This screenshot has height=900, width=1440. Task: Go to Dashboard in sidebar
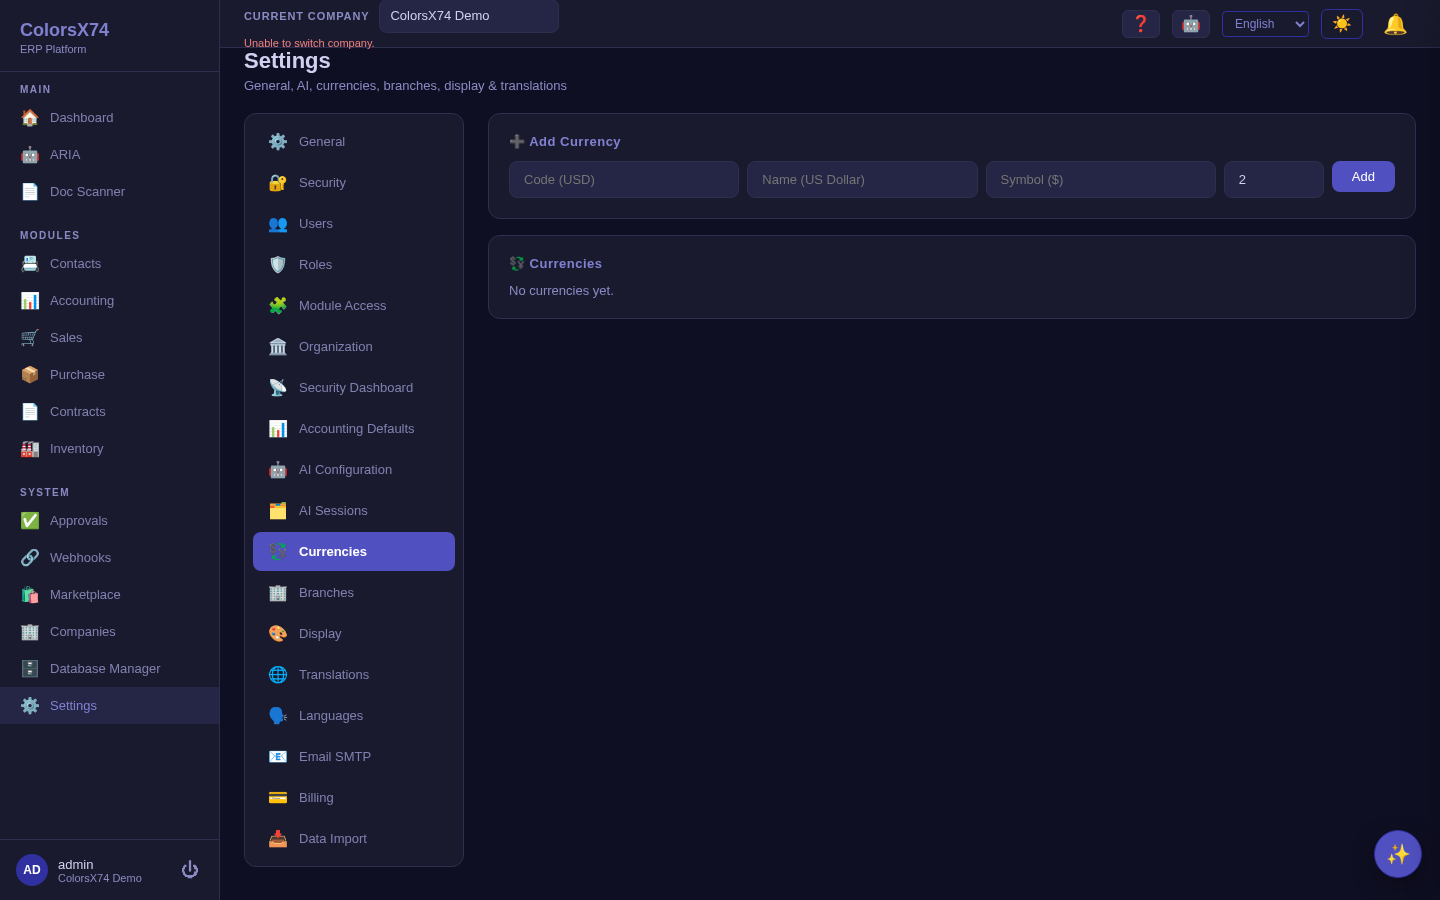[109, 118]
